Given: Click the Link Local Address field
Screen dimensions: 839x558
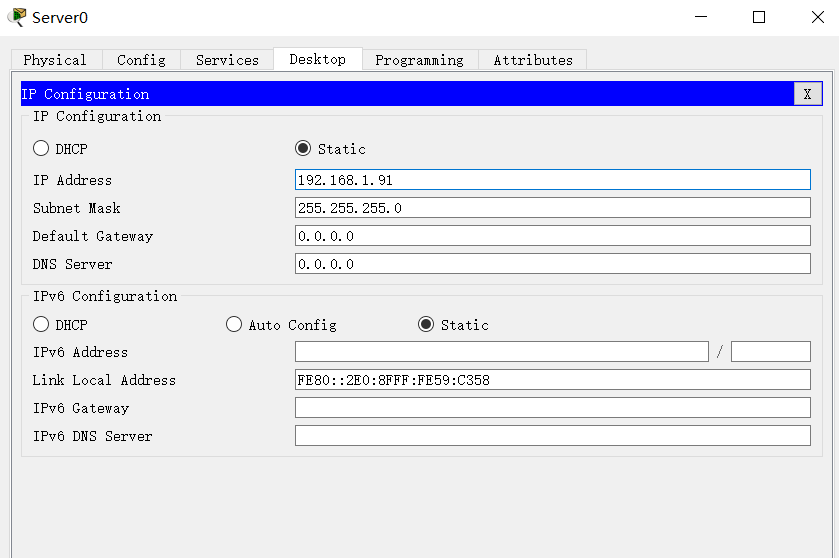Looking at the screenshot, I should tap(553, 380).
